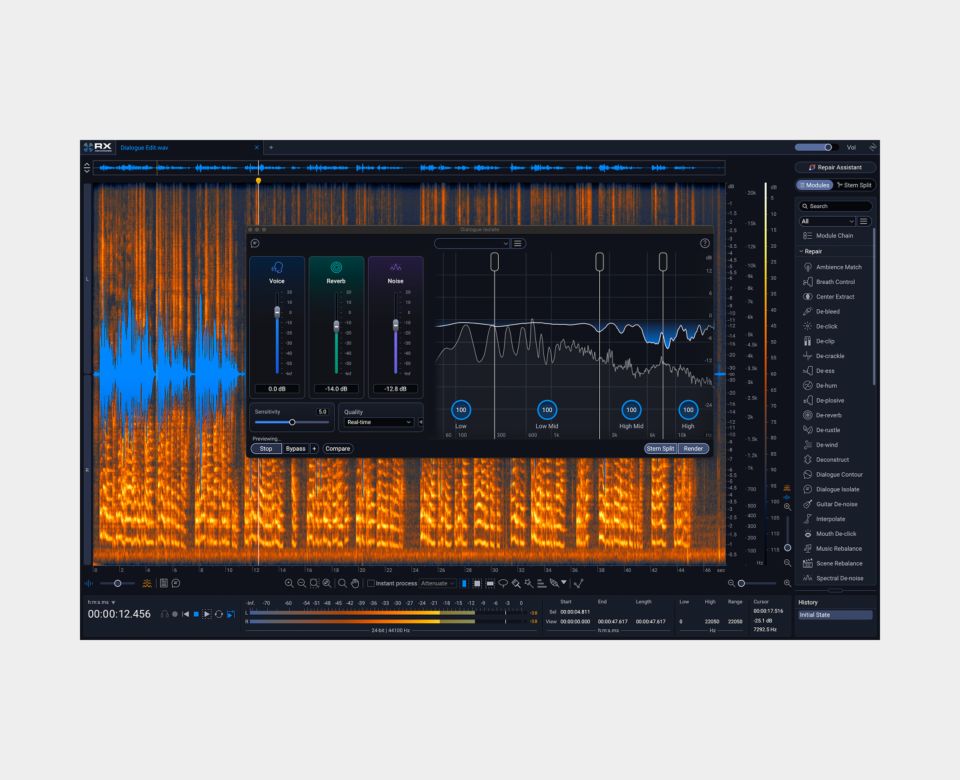Click the module Search field
This screenshot has height=780, width=960.
(835, 206)
